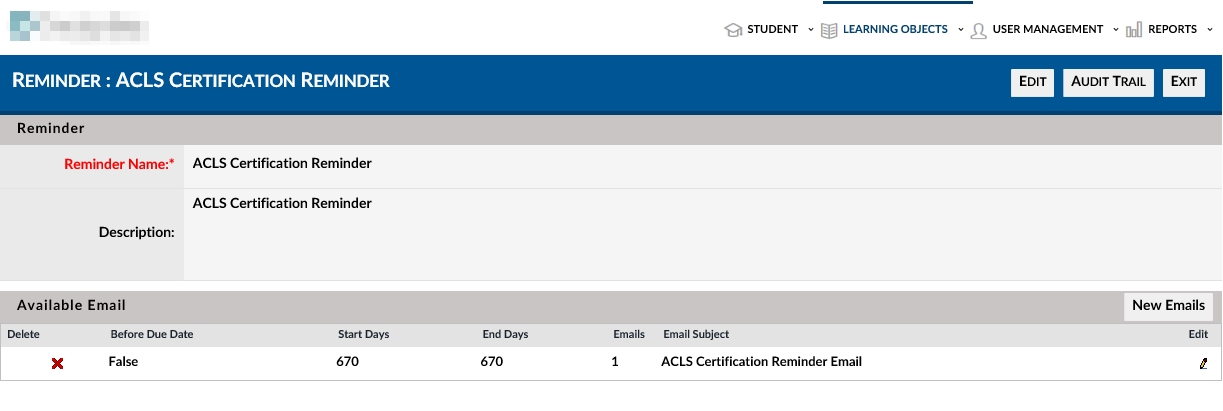The image size is (1223, 411).
Task: Create New Emails for the reminder
Action: click(x=1168, y=306)
